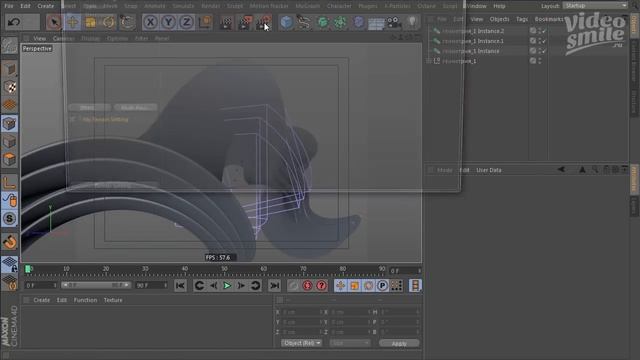Open the Help menu
Viewport: 640px width, 360px height.
(499, 6)
